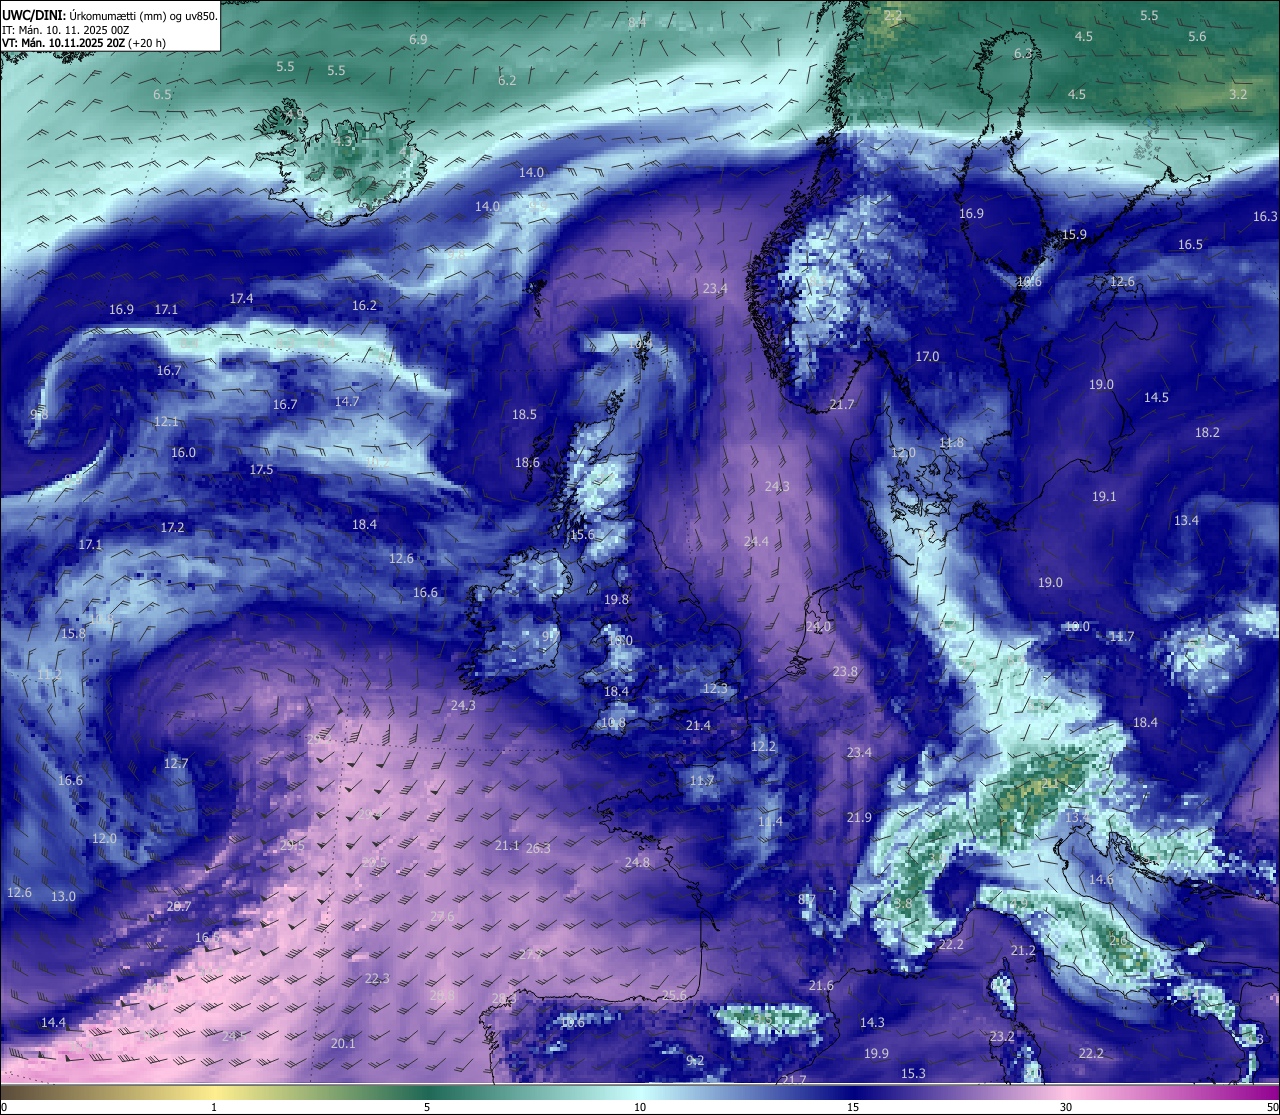The width and height of the screenshot is (1280, 1115).
Task: Click the 18.2 value label
Action: (1207, 432)
